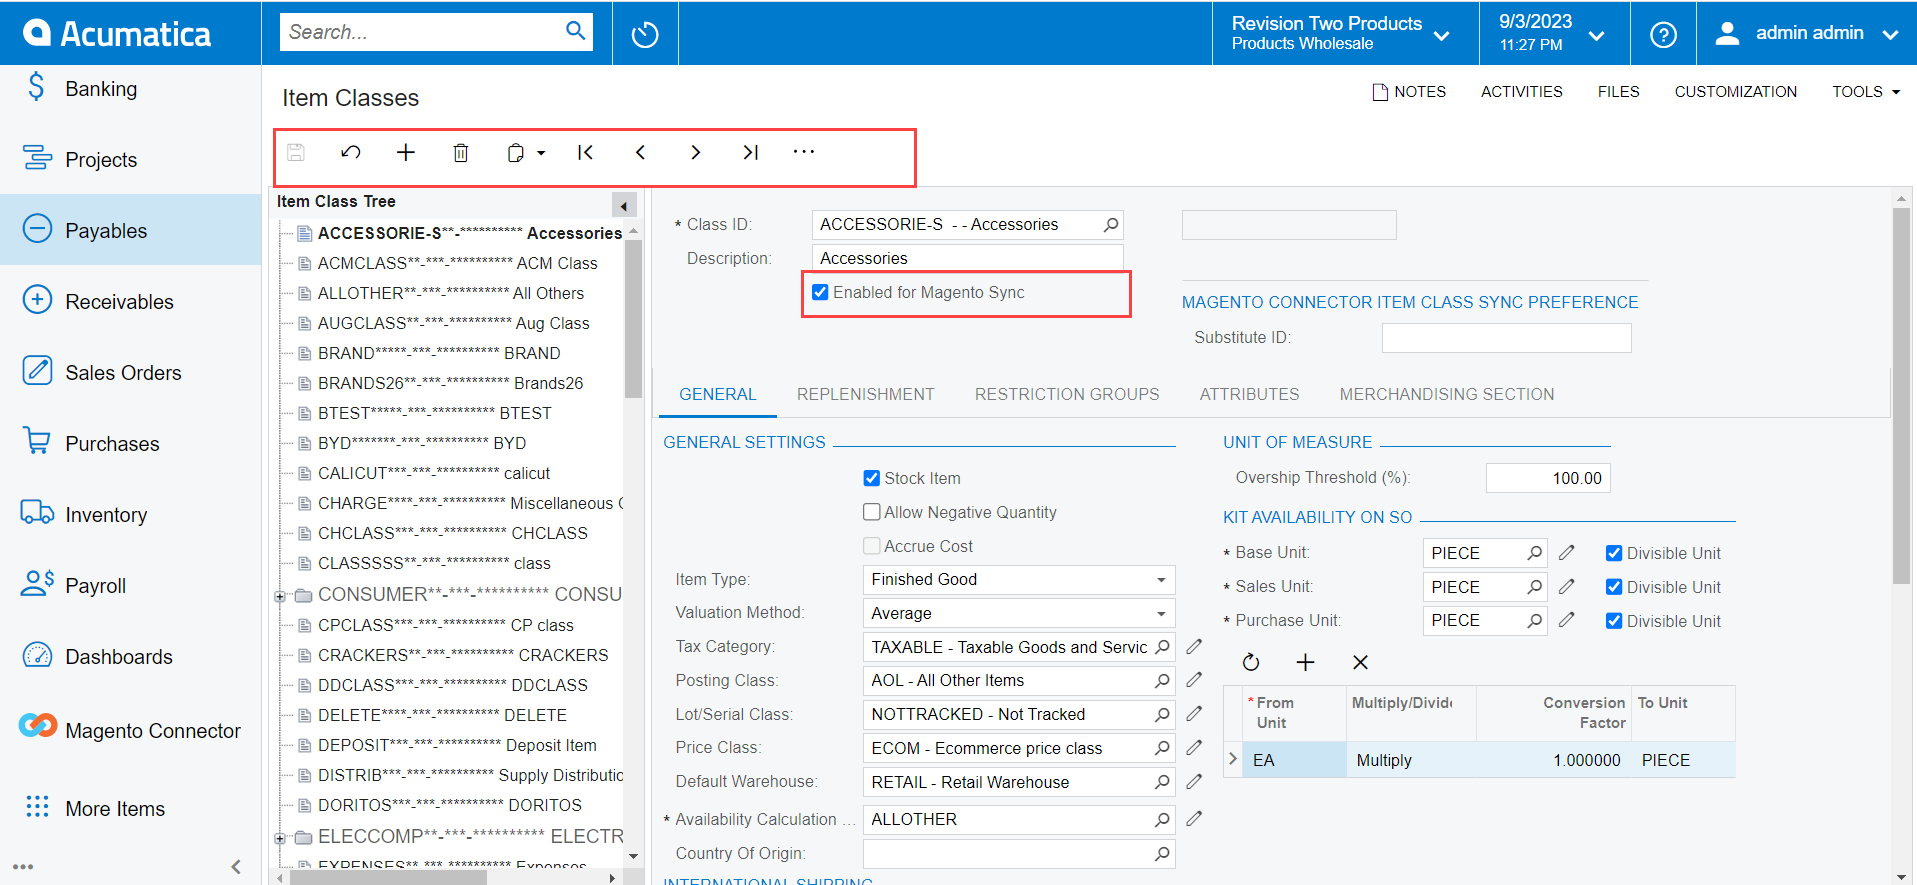Toggle the Accrue Cost checkbox
The width and height of the screenshot is (1917, 885).
tap(871, 546)
